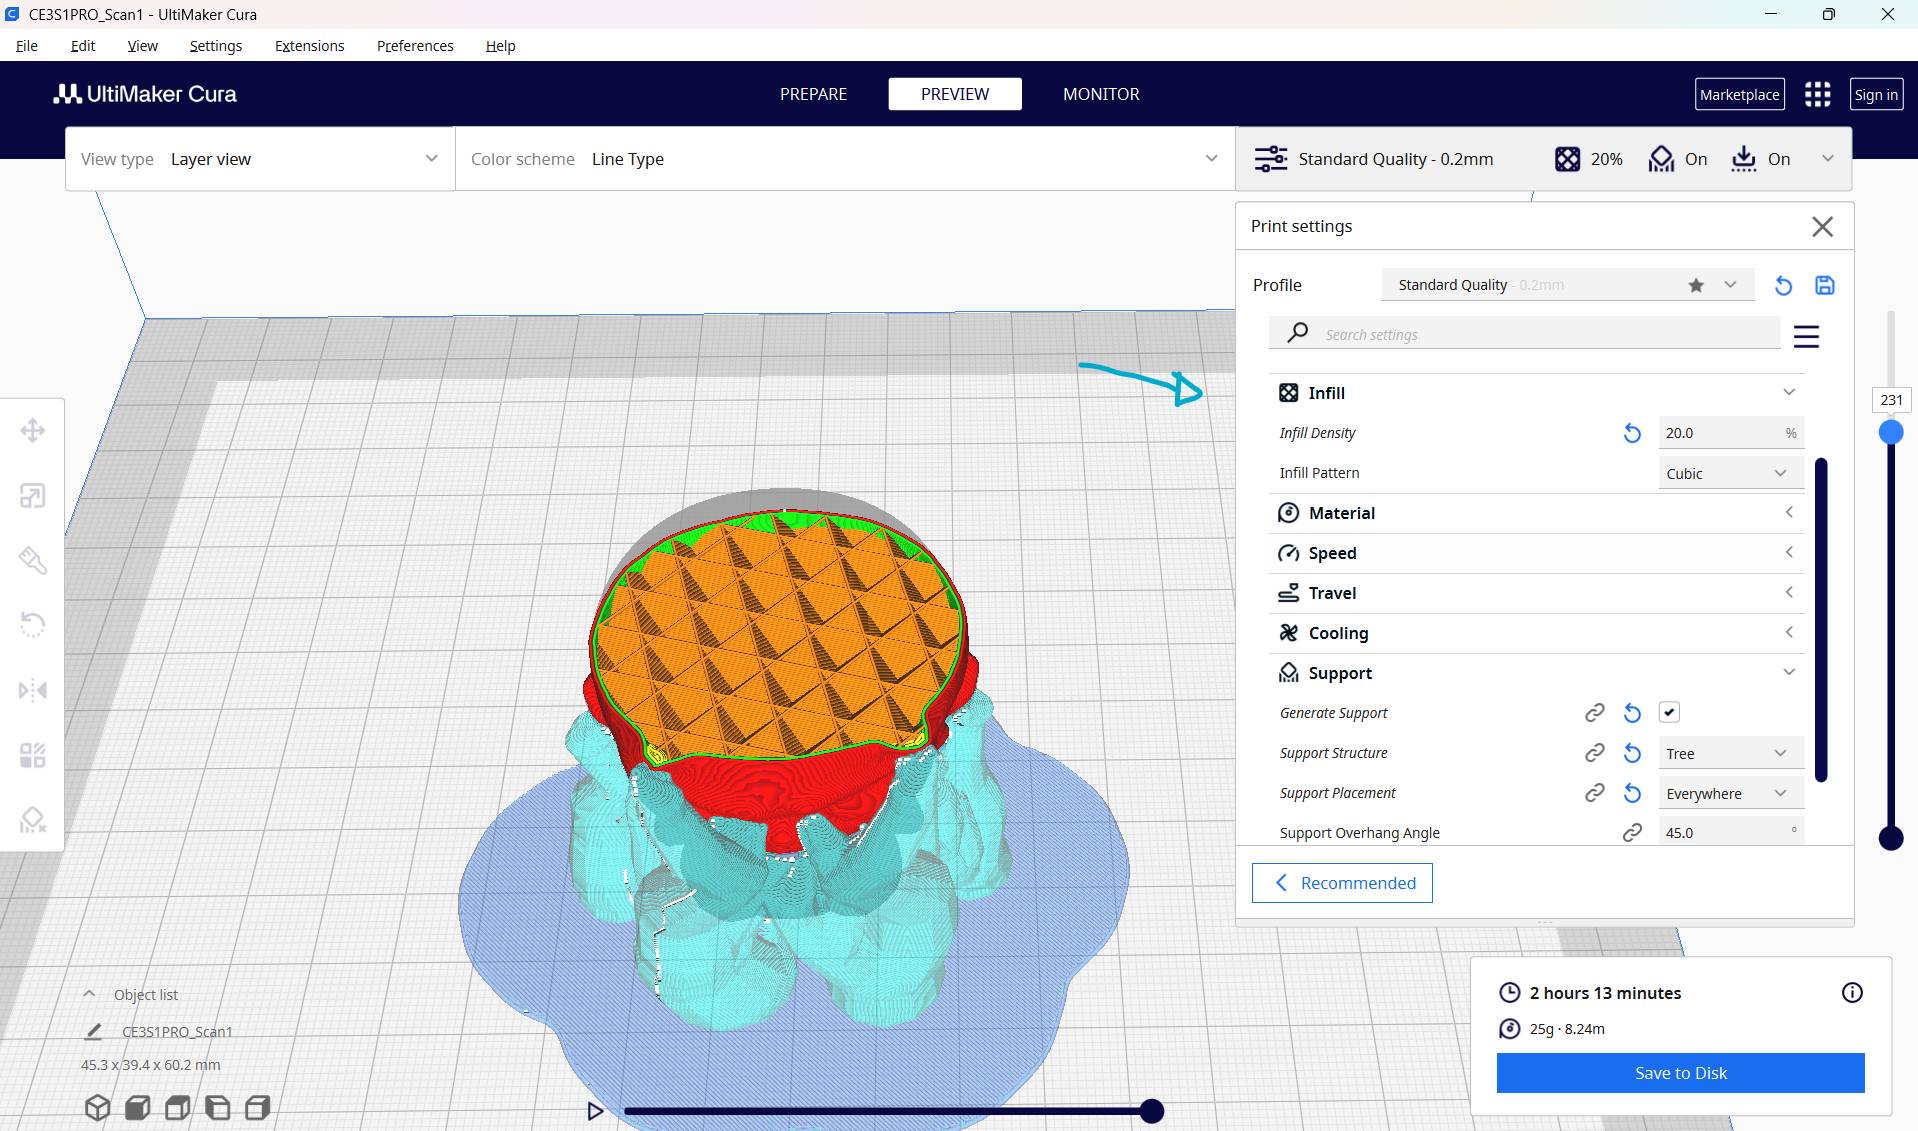
Task: Select the Scale tool in left toolbar
Action: 33,496
